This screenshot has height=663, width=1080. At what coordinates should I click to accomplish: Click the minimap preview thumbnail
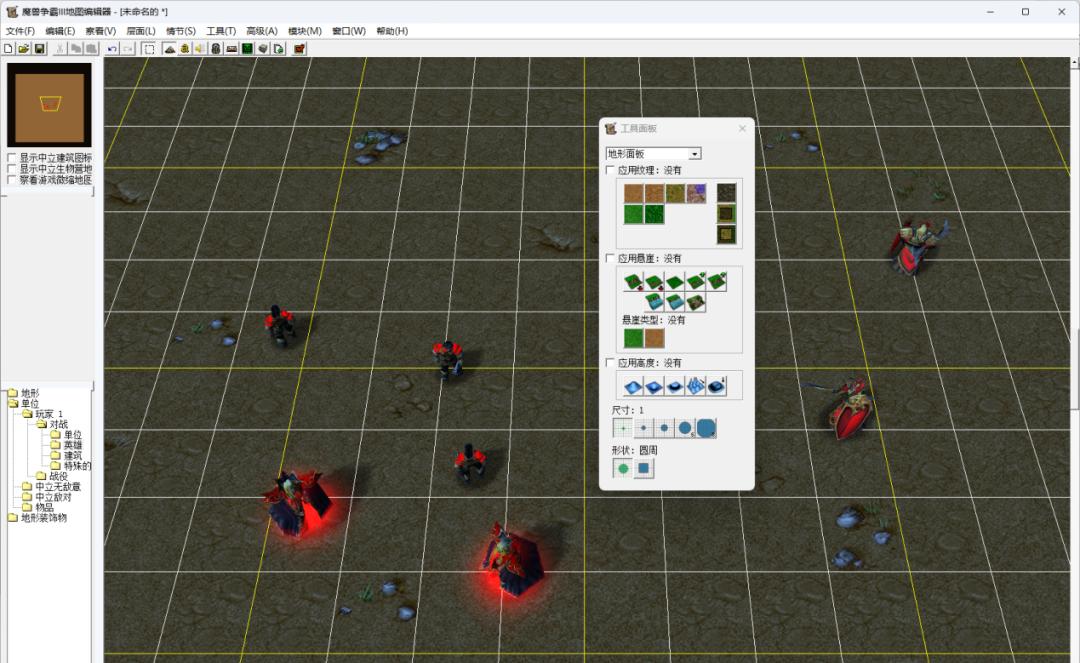click(x=49, y=105)
